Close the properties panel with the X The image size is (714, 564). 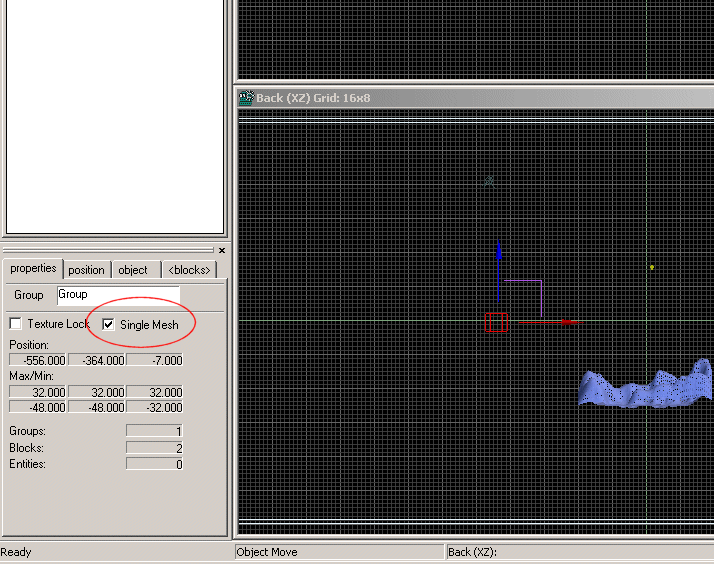pos(222,250)
